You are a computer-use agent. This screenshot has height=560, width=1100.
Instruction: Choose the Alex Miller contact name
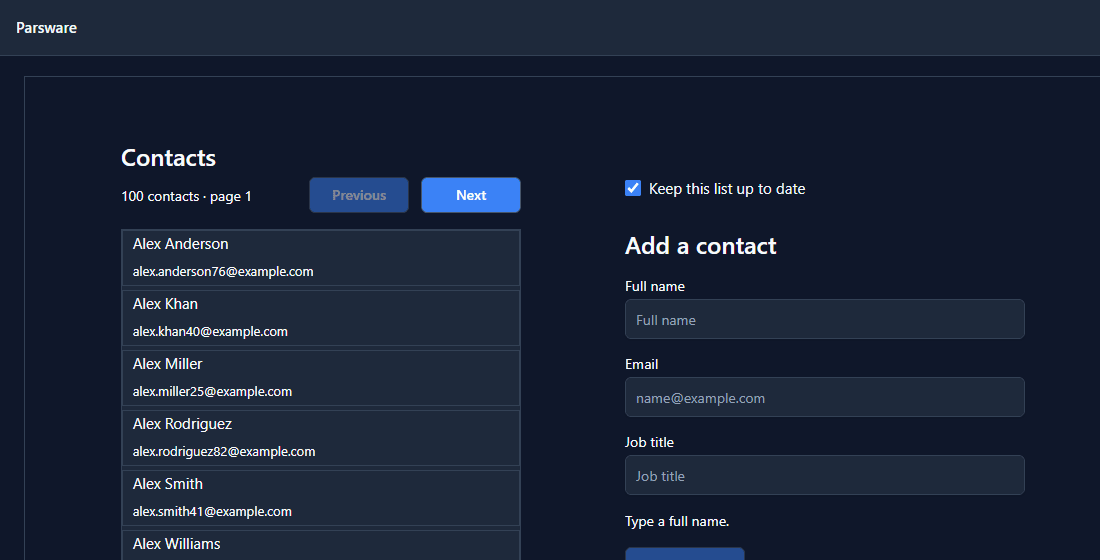tap(167, 364)
